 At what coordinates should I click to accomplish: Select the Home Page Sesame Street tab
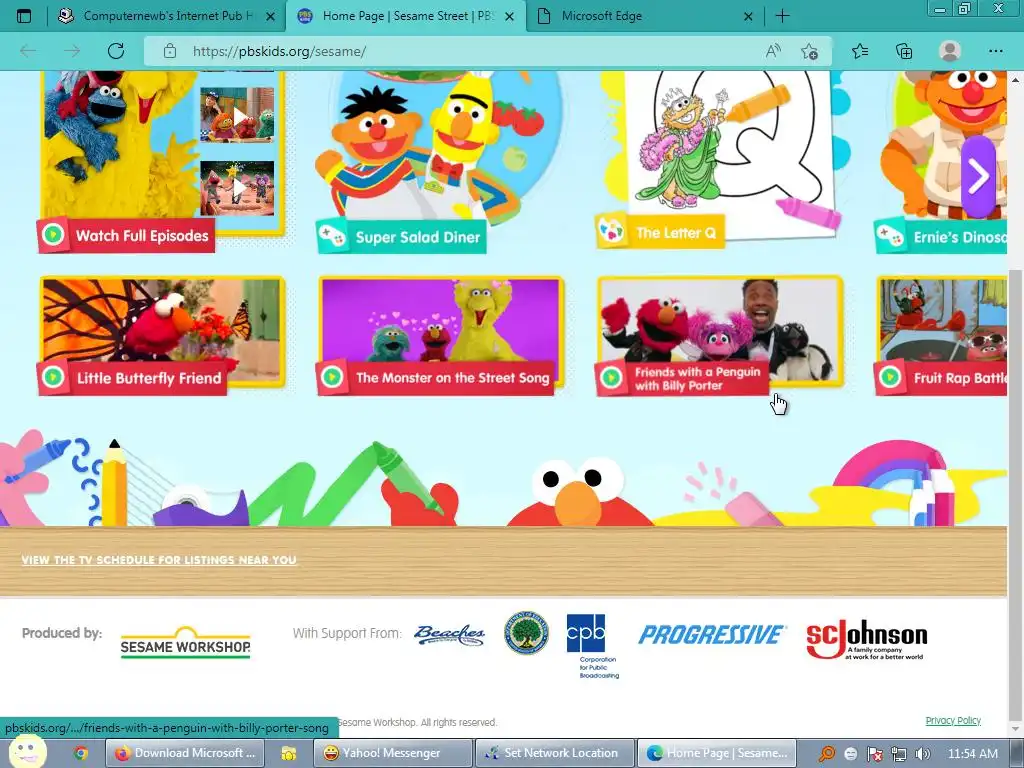(x=405, y=16)
